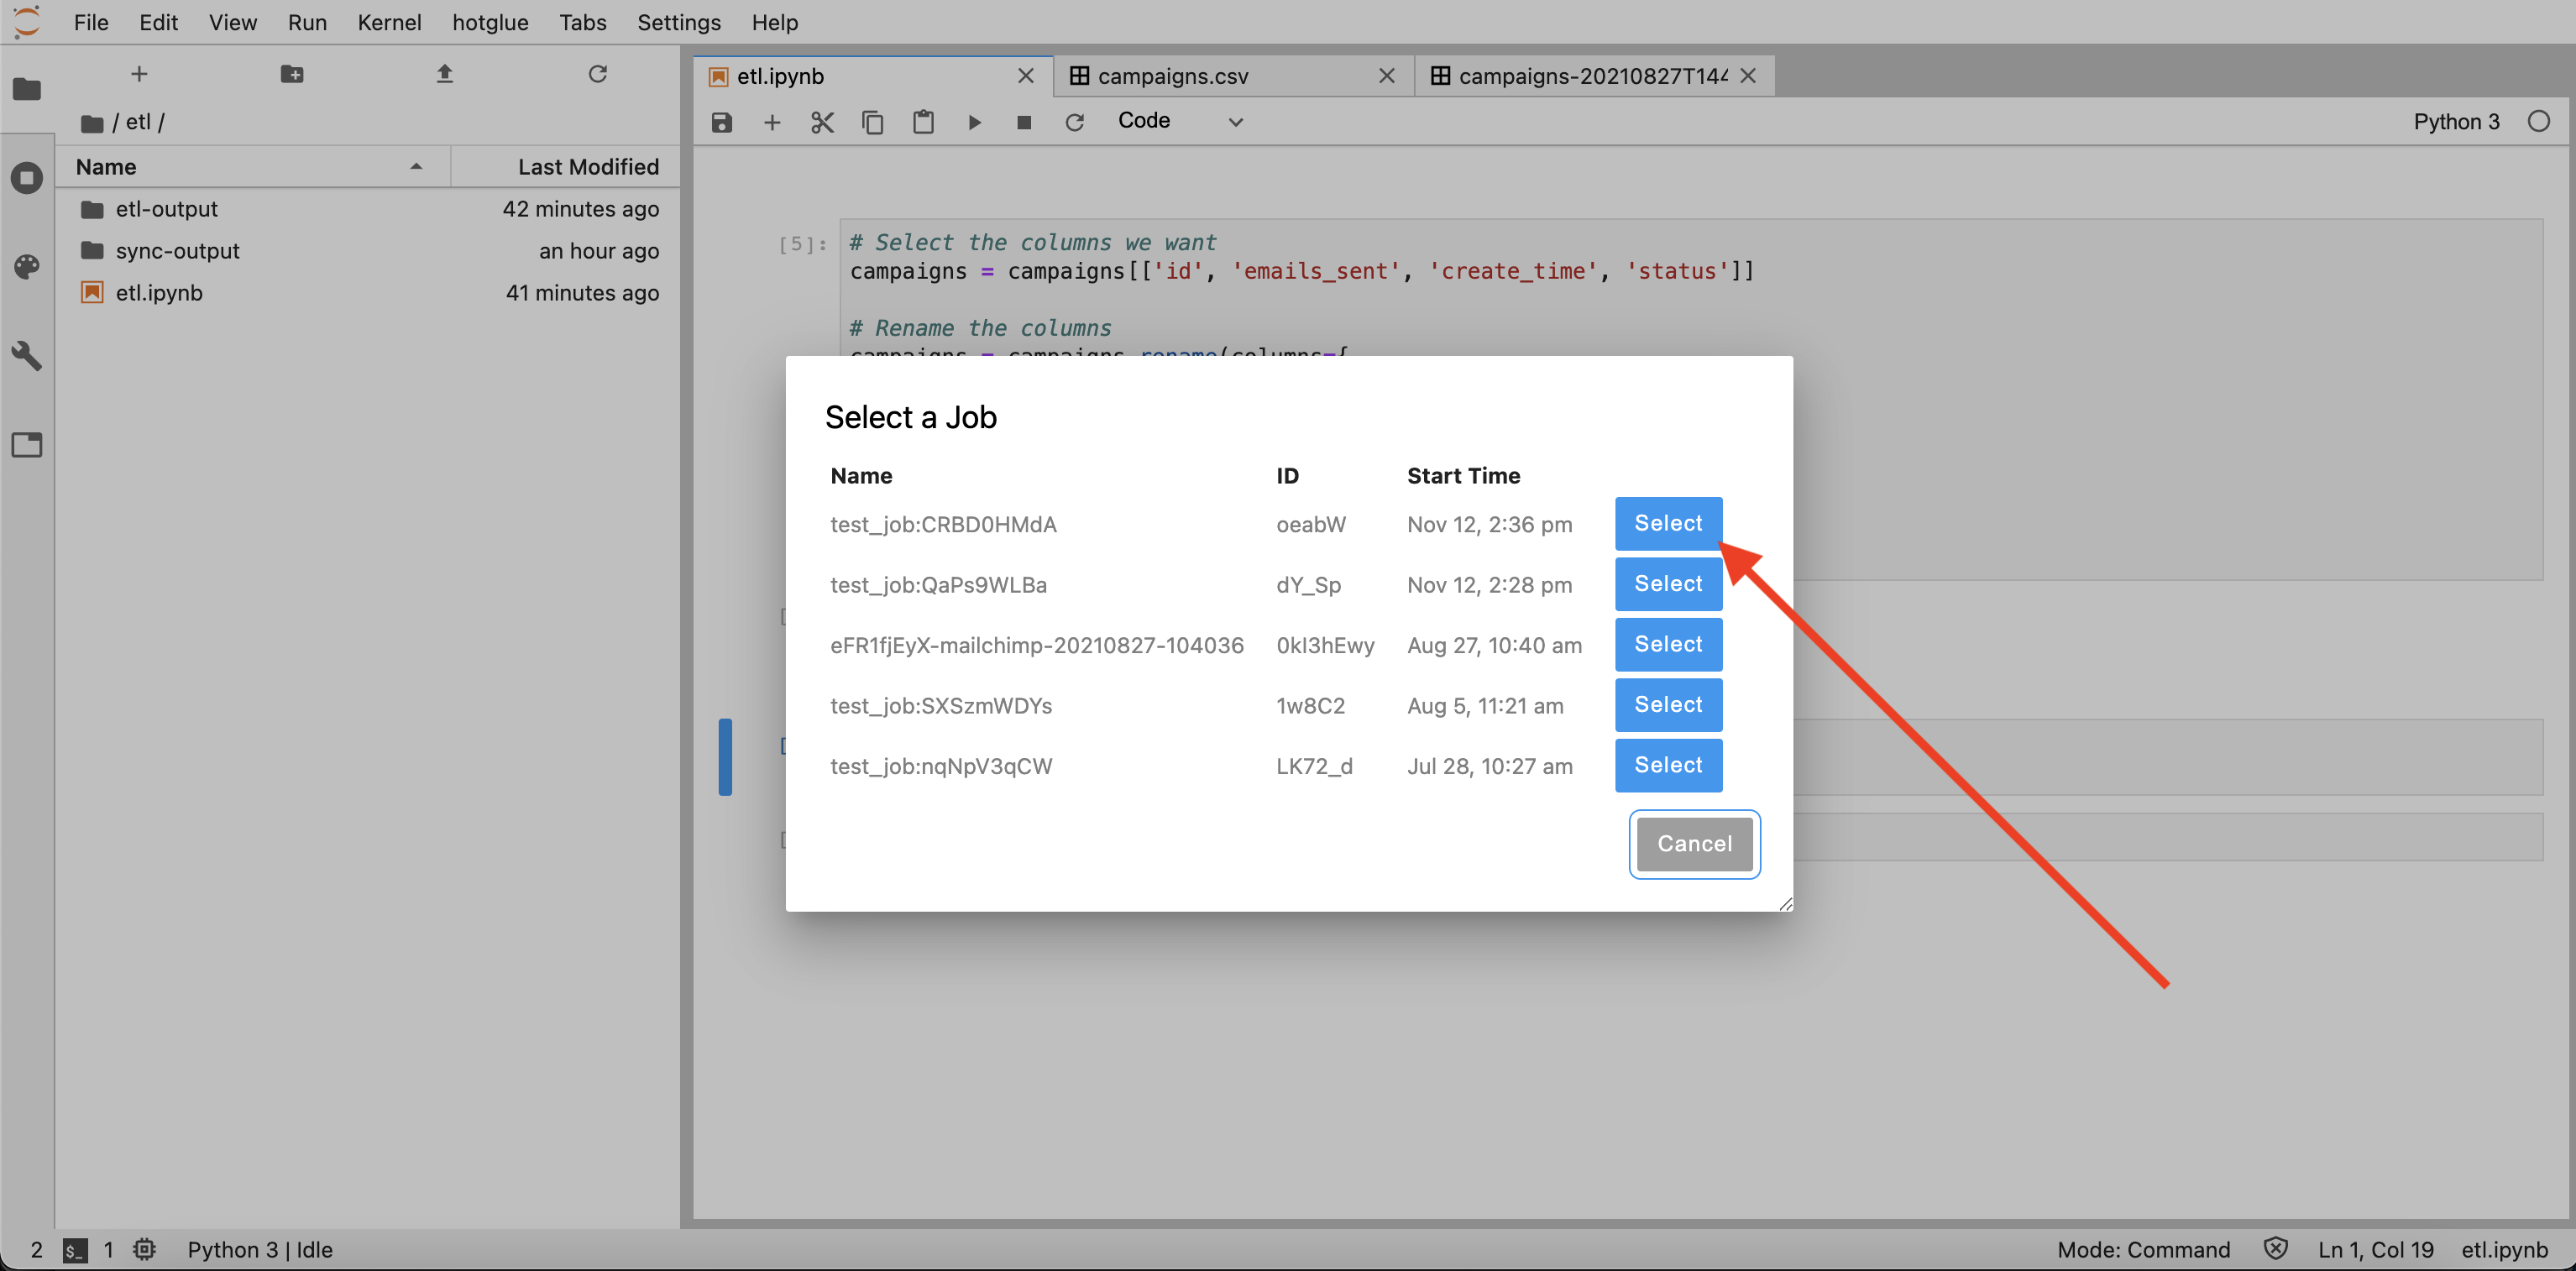Restart the kernel with the refresh icon

coord(1074,122)
